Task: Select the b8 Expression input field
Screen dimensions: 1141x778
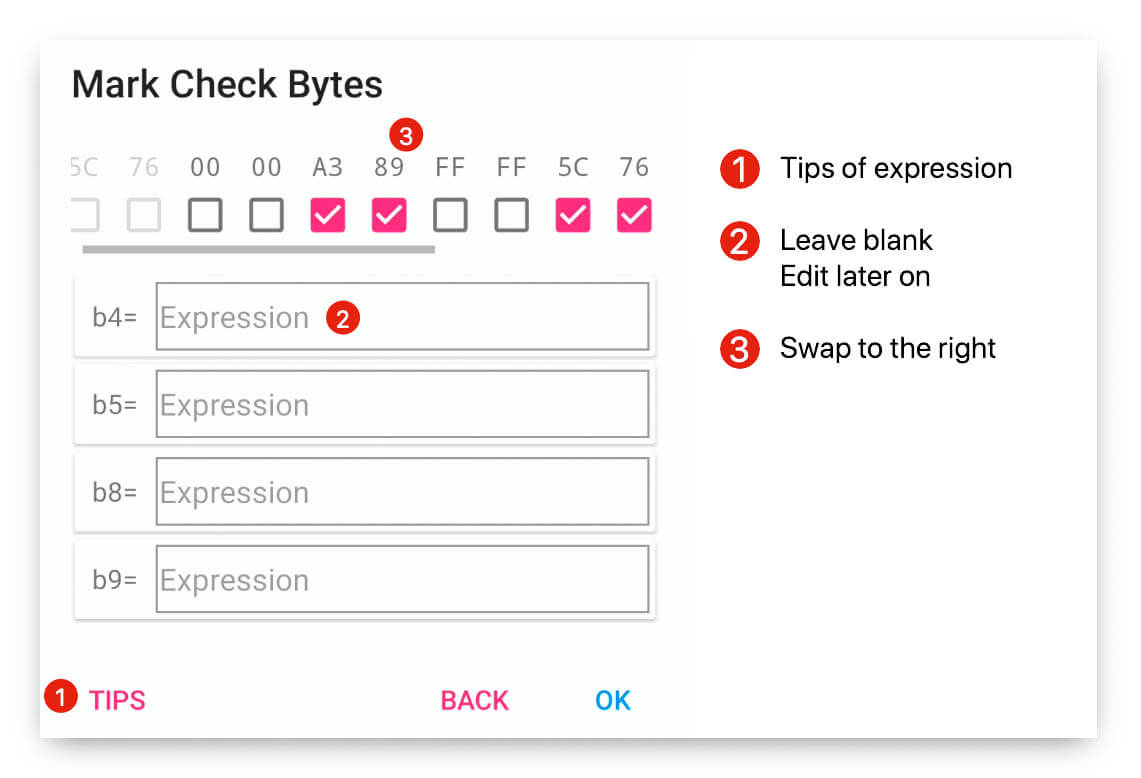Action: click(x=402, y=492)
